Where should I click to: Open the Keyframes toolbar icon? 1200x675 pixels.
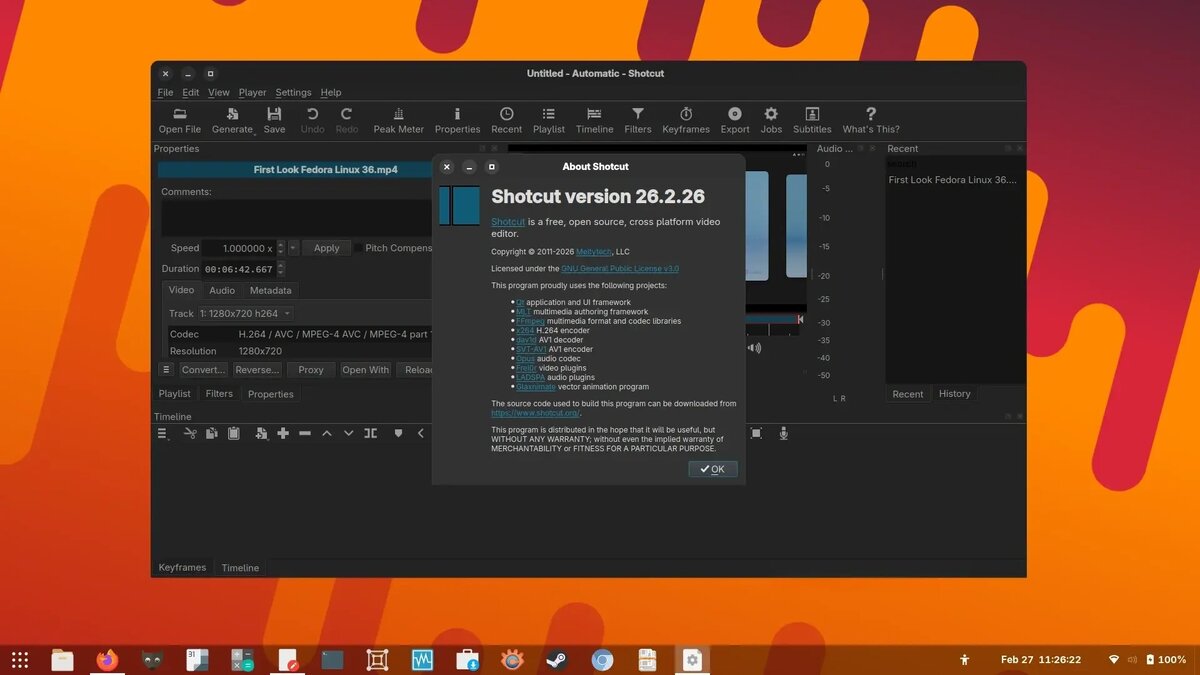[686, 114]
